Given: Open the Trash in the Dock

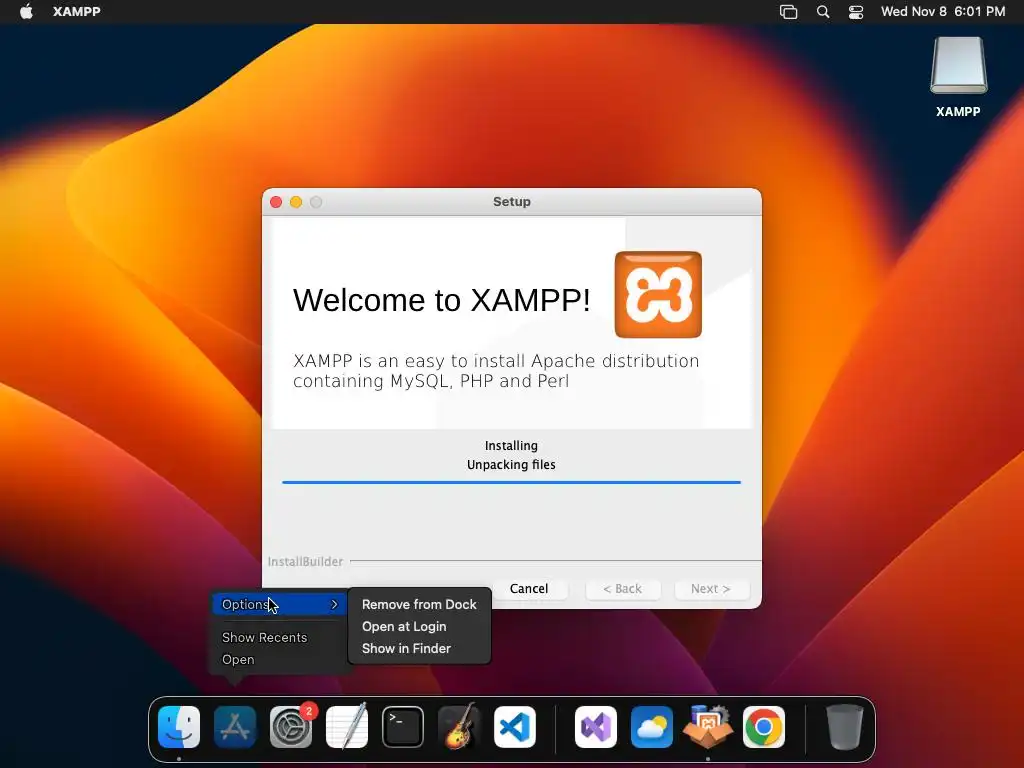Looking at the screenshot, I should click(844, 727).
